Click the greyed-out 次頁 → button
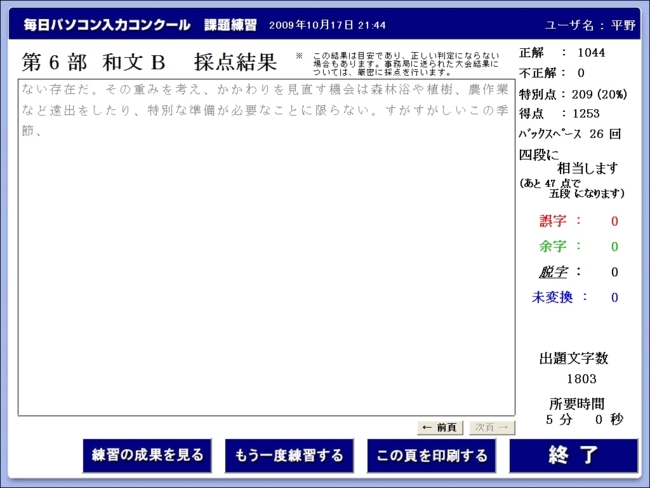 pos(492,427)
